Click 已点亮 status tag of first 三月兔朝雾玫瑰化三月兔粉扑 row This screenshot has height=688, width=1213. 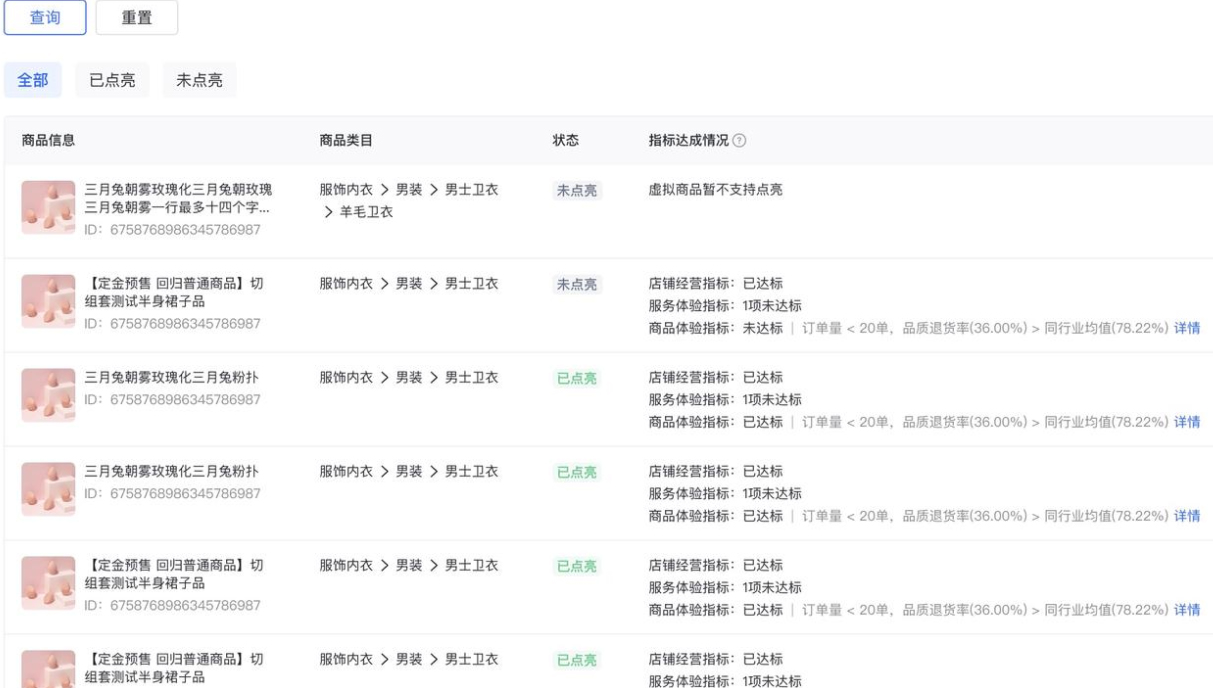pos(577,379)
